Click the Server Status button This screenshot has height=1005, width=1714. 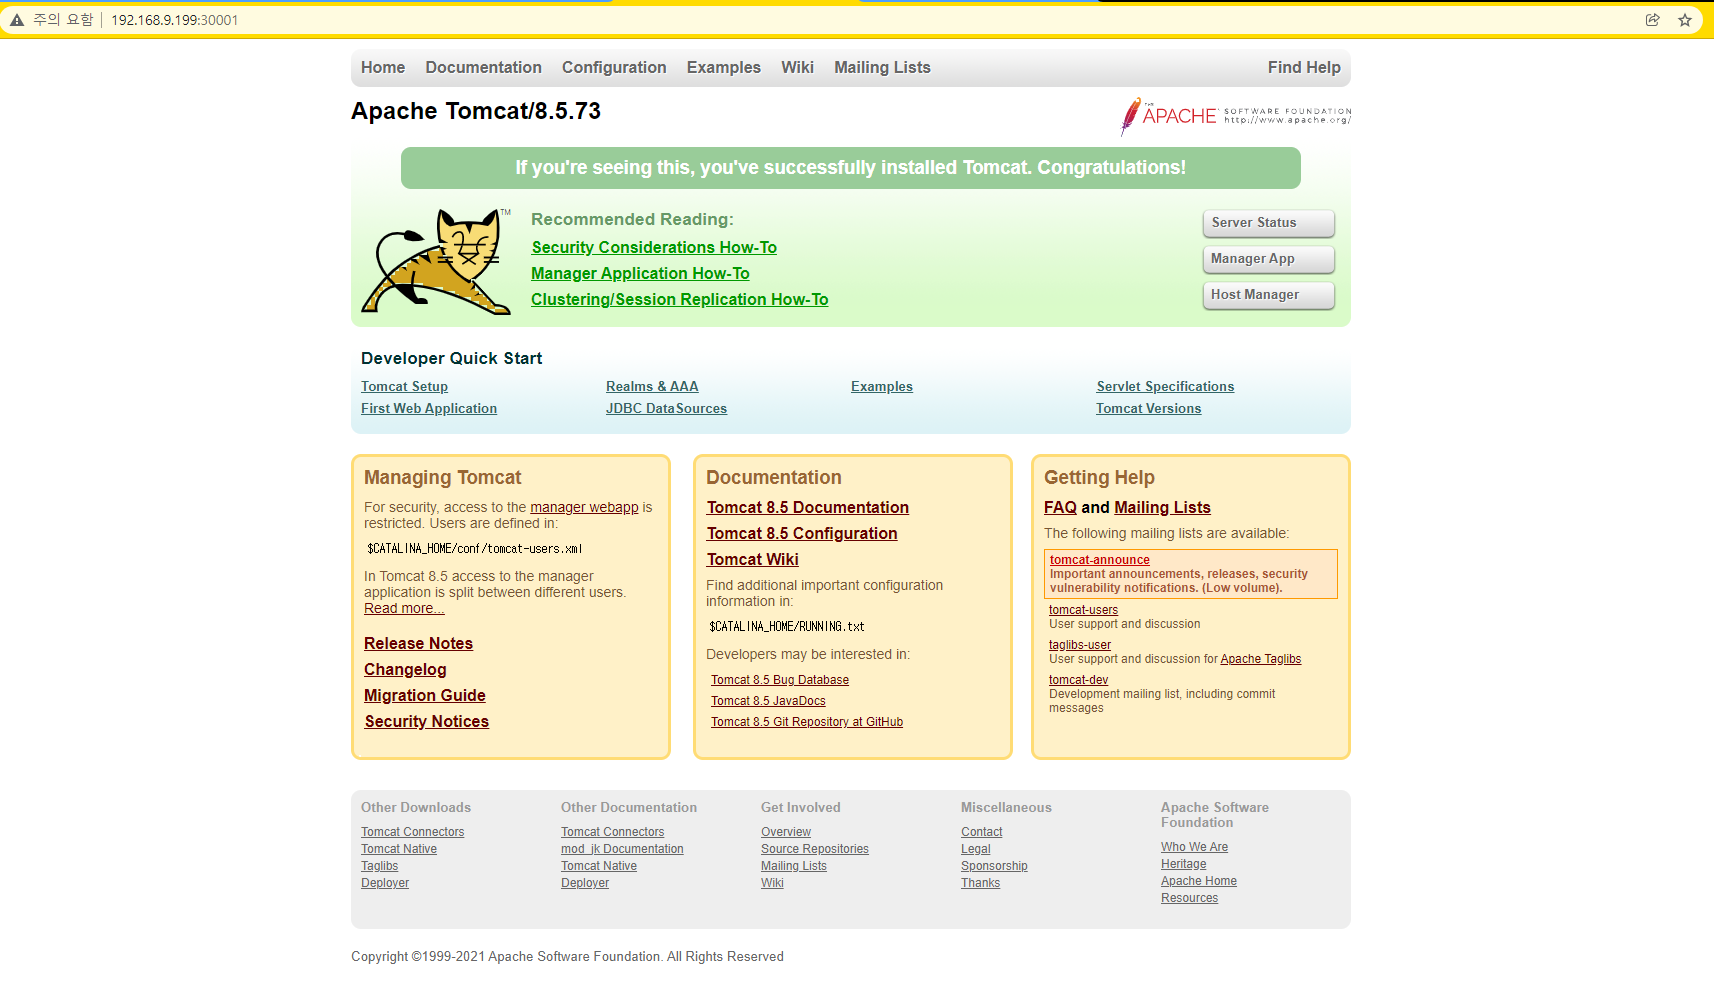click(1268, 223)
